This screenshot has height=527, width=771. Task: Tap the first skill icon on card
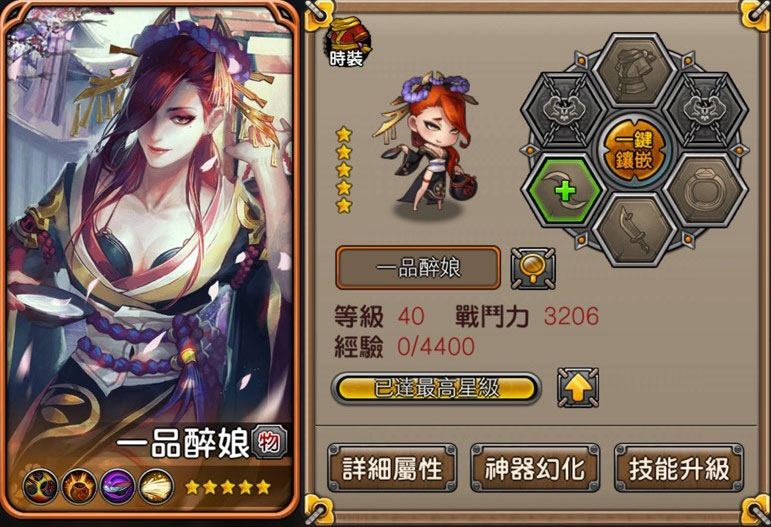point(40,487)
